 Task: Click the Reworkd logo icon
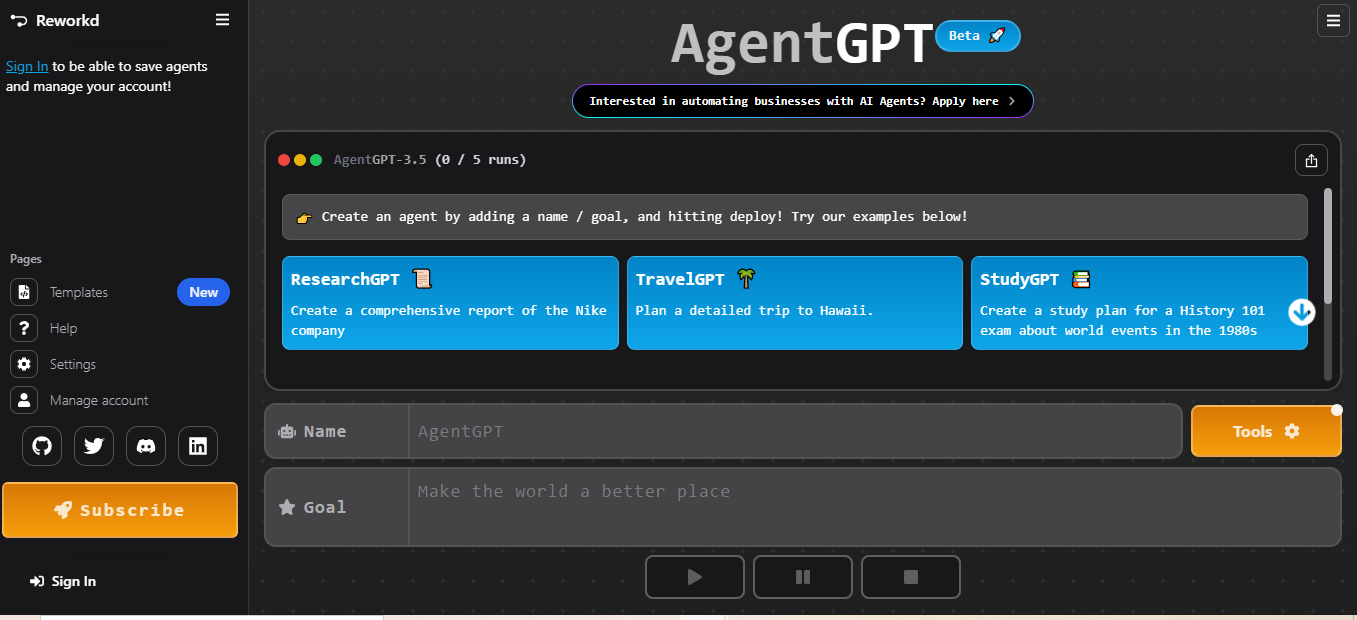click(18, 20)
